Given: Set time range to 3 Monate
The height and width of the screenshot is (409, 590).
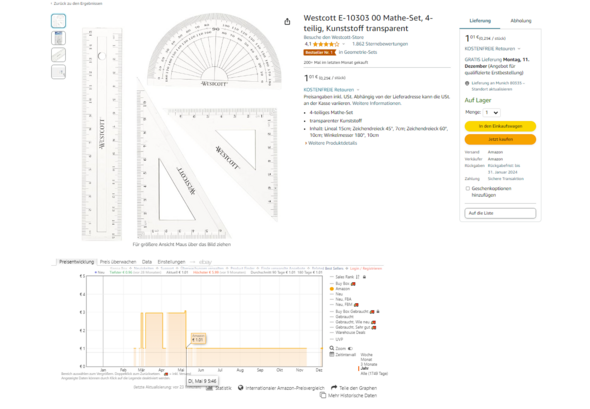Looking at the screenshot, I should pyautogui.click(x=369, y=364).
